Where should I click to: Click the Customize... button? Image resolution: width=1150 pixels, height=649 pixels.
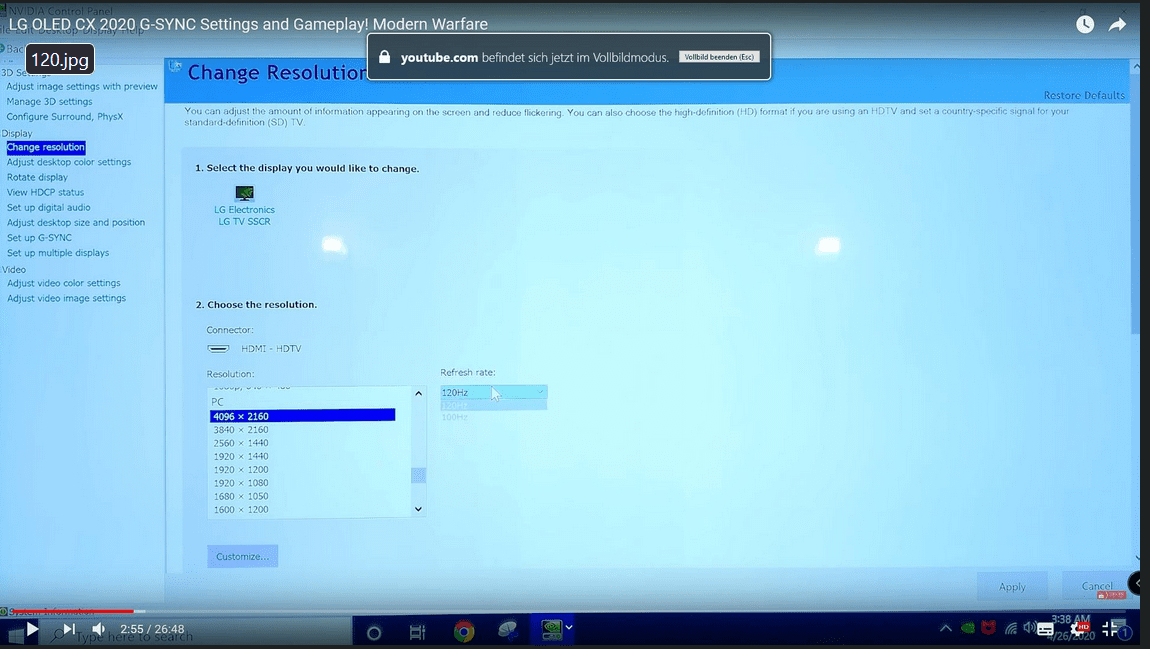point(242,556)
